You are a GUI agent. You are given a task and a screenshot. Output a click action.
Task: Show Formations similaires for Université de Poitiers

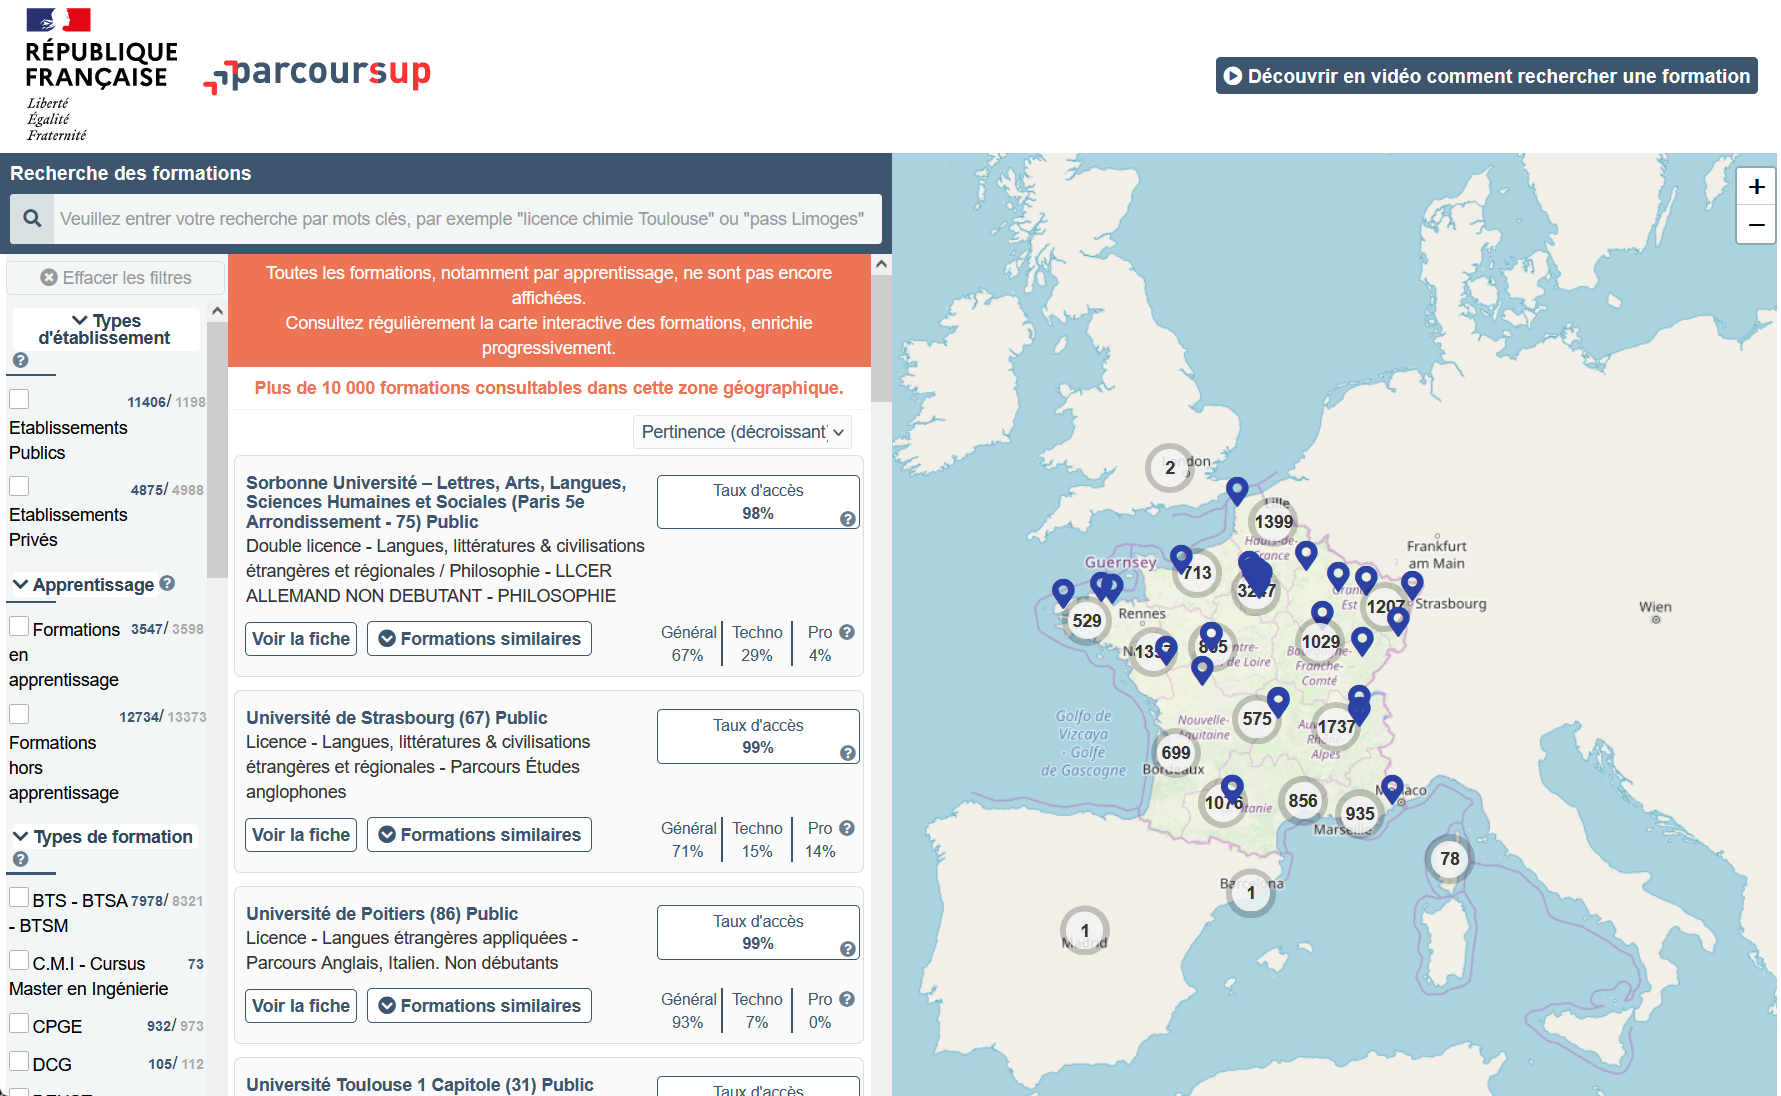pyautogui.click(x=479, y=1006)
